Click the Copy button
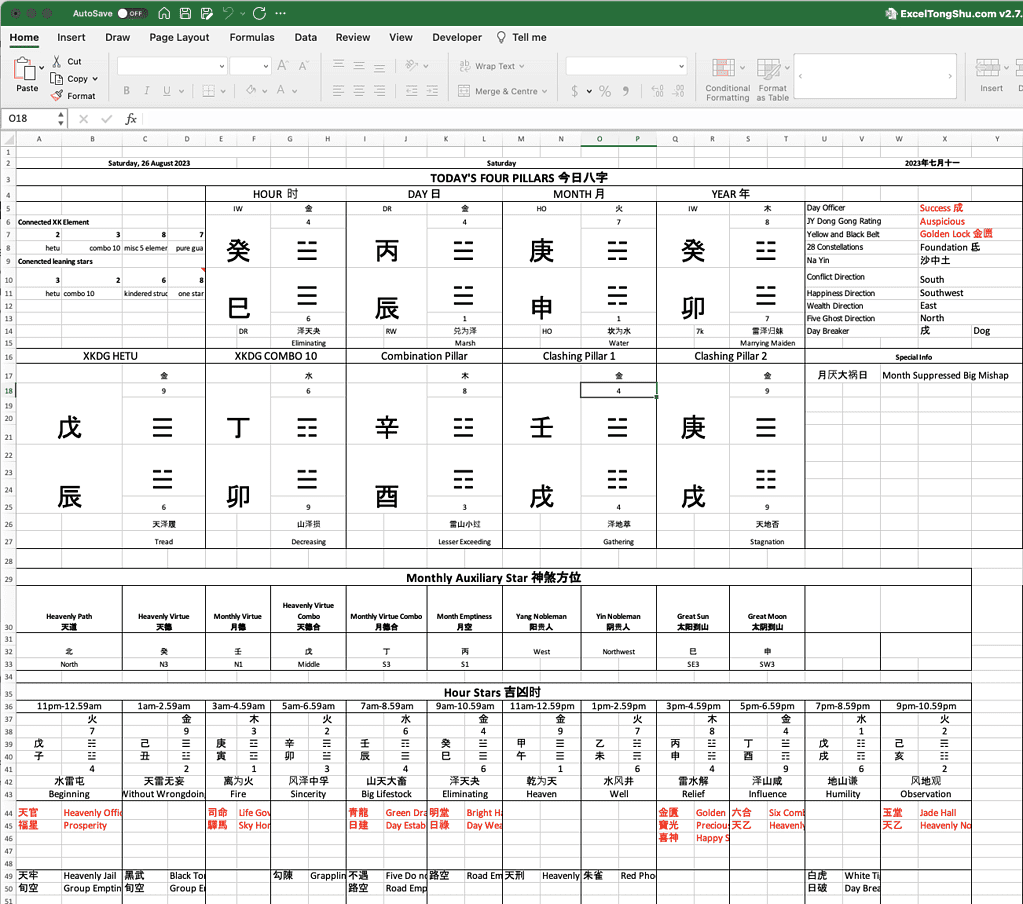Viewport: 1023px width, 904px height. (72, 78)
